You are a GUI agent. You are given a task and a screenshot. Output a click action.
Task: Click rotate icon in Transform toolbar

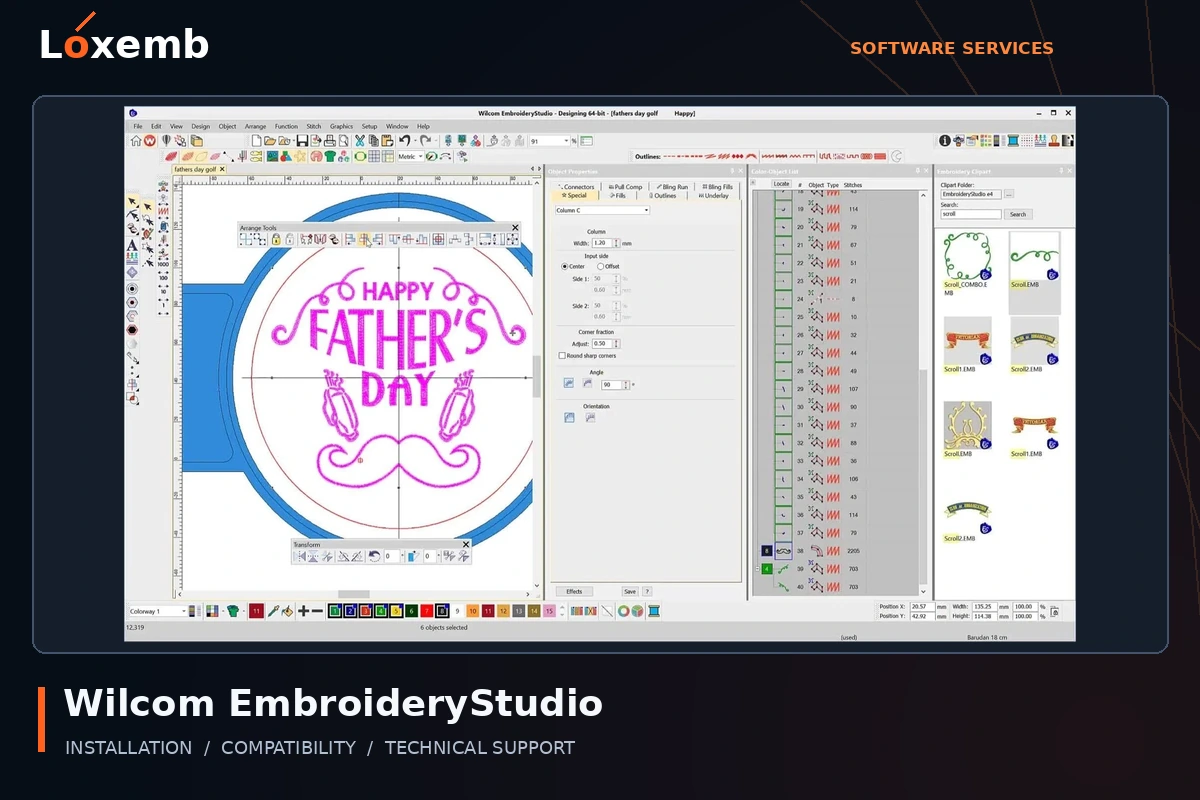click(374, 556)
